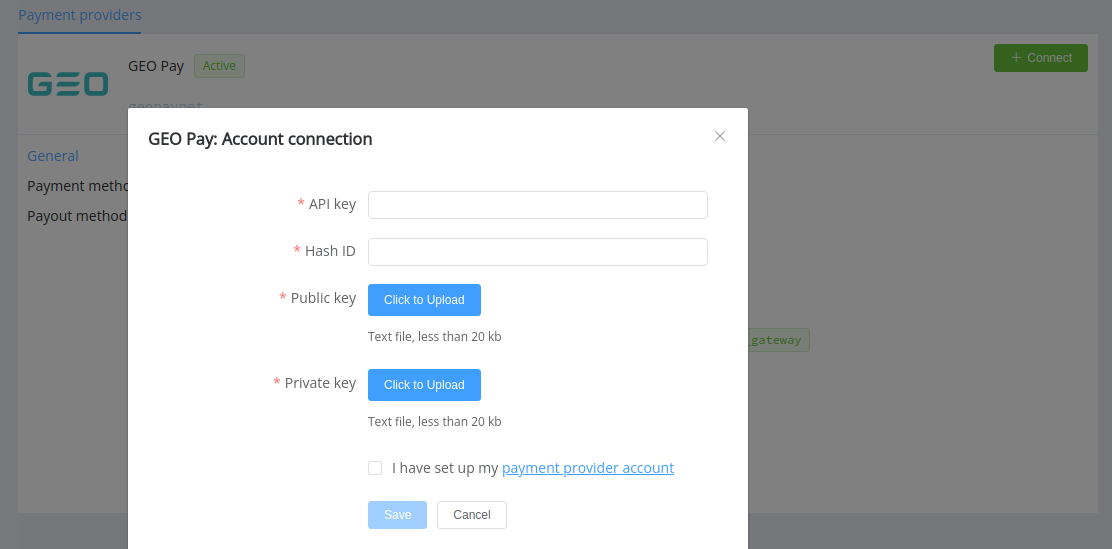The height and width of the screenshot is (549, 1112).
Task: Click the Public key file size hint
Action: [435, 336]
